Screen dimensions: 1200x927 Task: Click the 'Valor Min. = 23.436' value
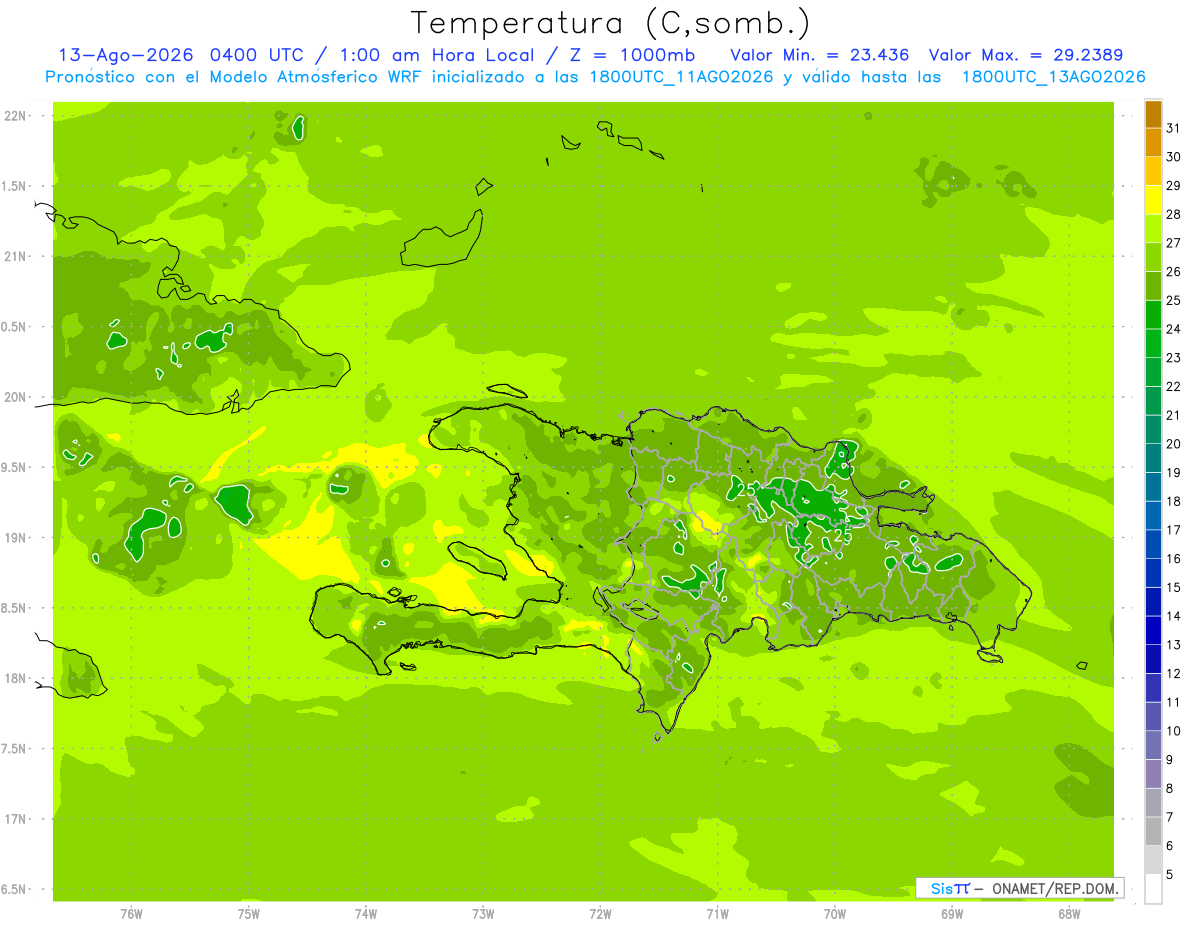[x=820, y=55]
